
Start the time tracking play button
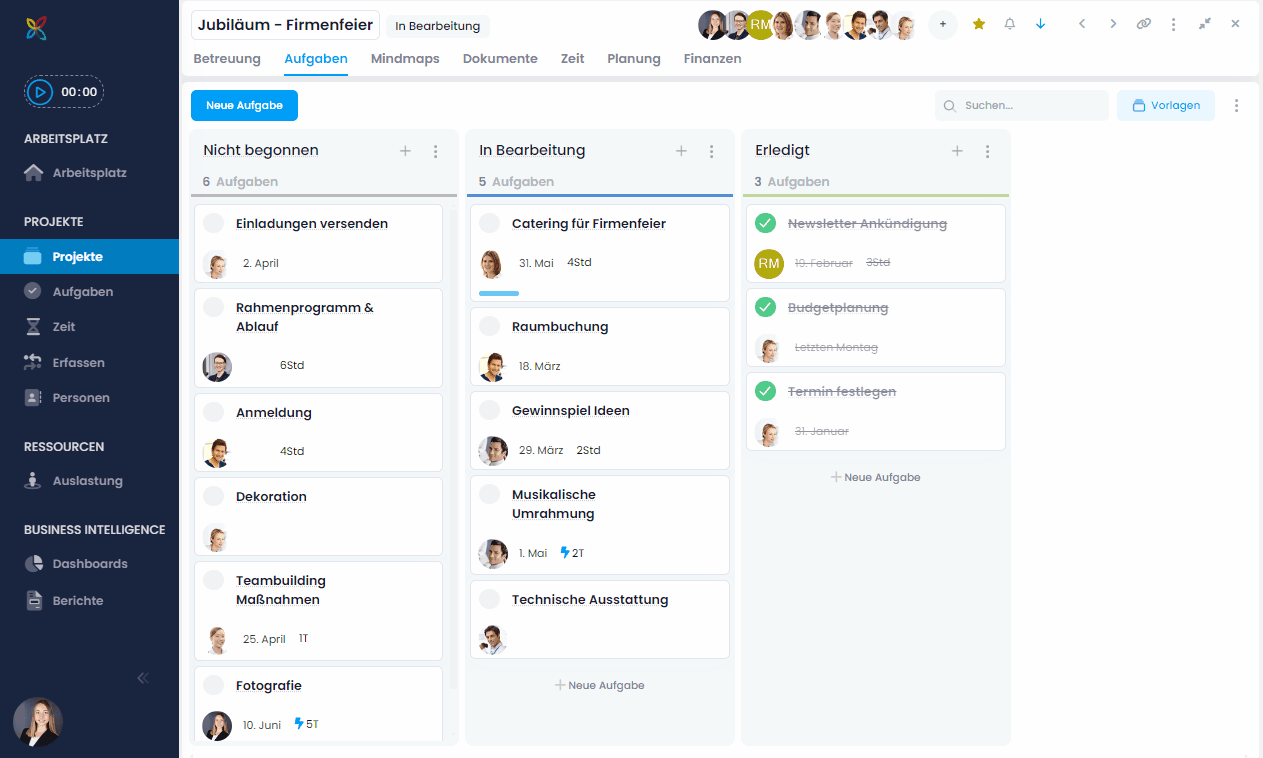click(x=40, y=92)
